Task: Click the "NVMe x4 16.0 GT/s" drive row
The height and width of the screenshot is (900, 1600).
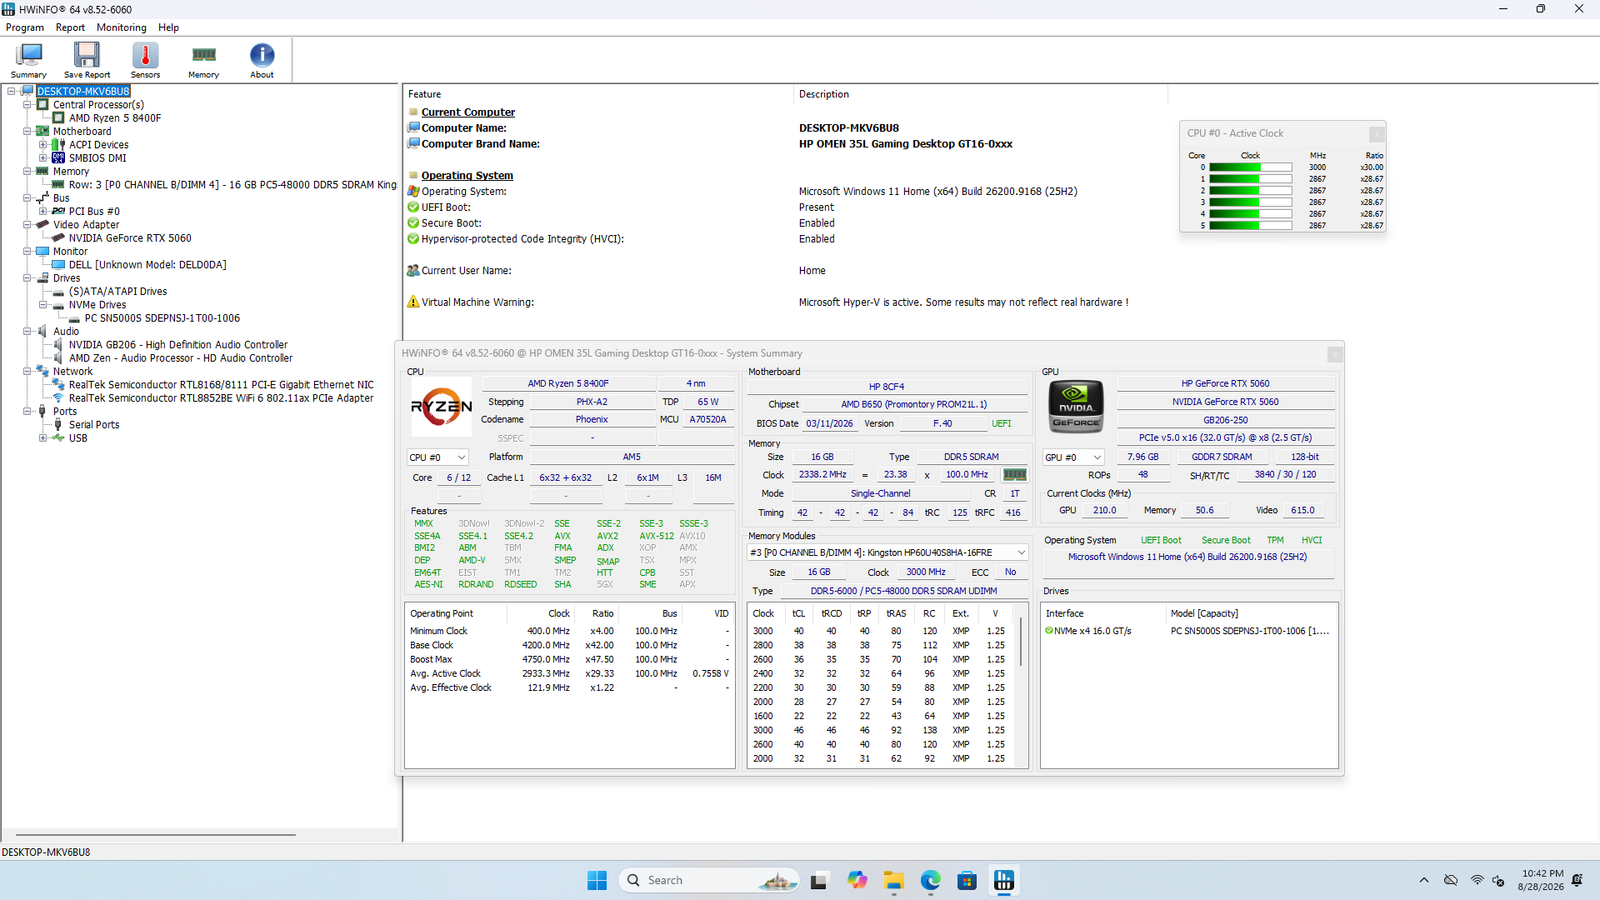Action: [1188, 631]
